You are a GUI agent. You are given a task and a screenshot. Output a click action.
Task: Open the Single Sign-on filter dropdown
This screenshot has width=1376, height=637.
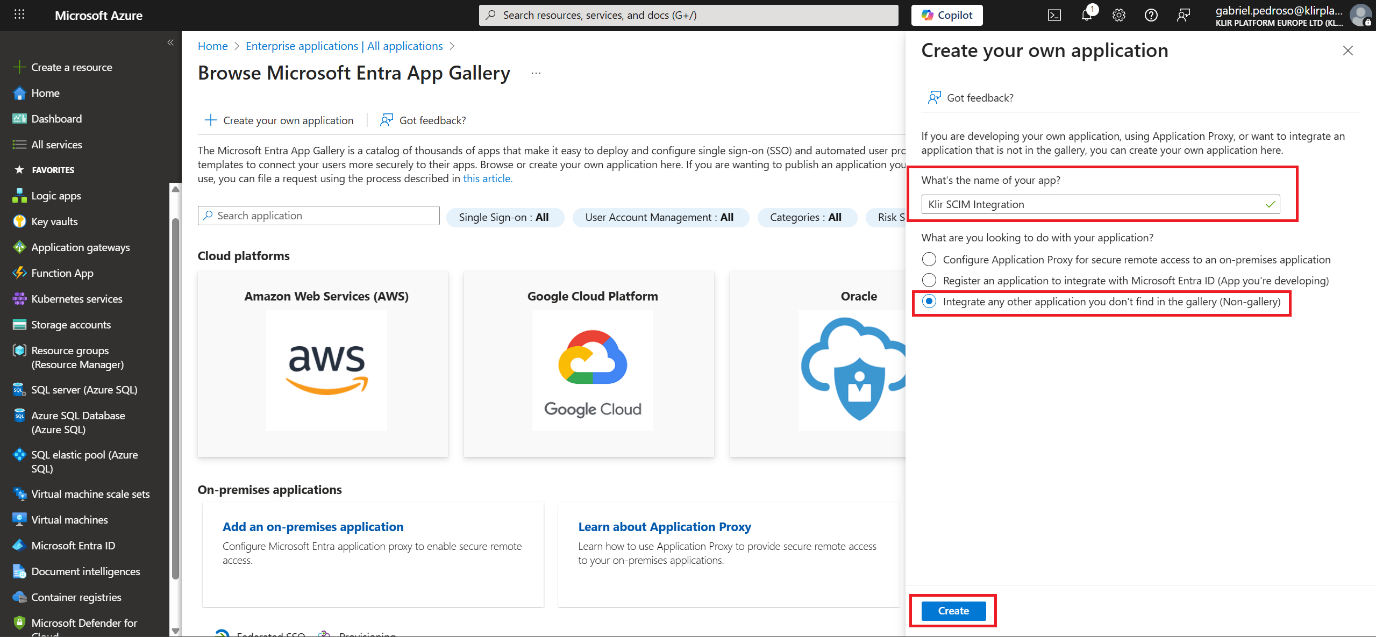[504, 217]
